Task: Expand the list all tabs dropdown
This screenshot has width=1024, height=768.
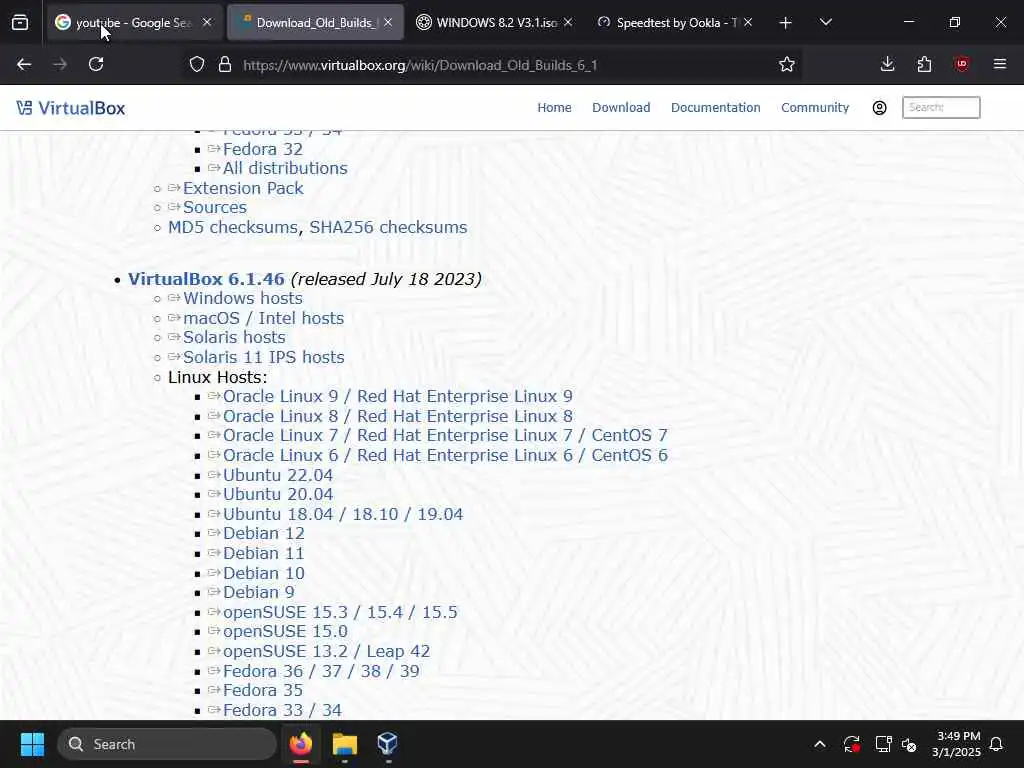Action: [x=825, y=22]
